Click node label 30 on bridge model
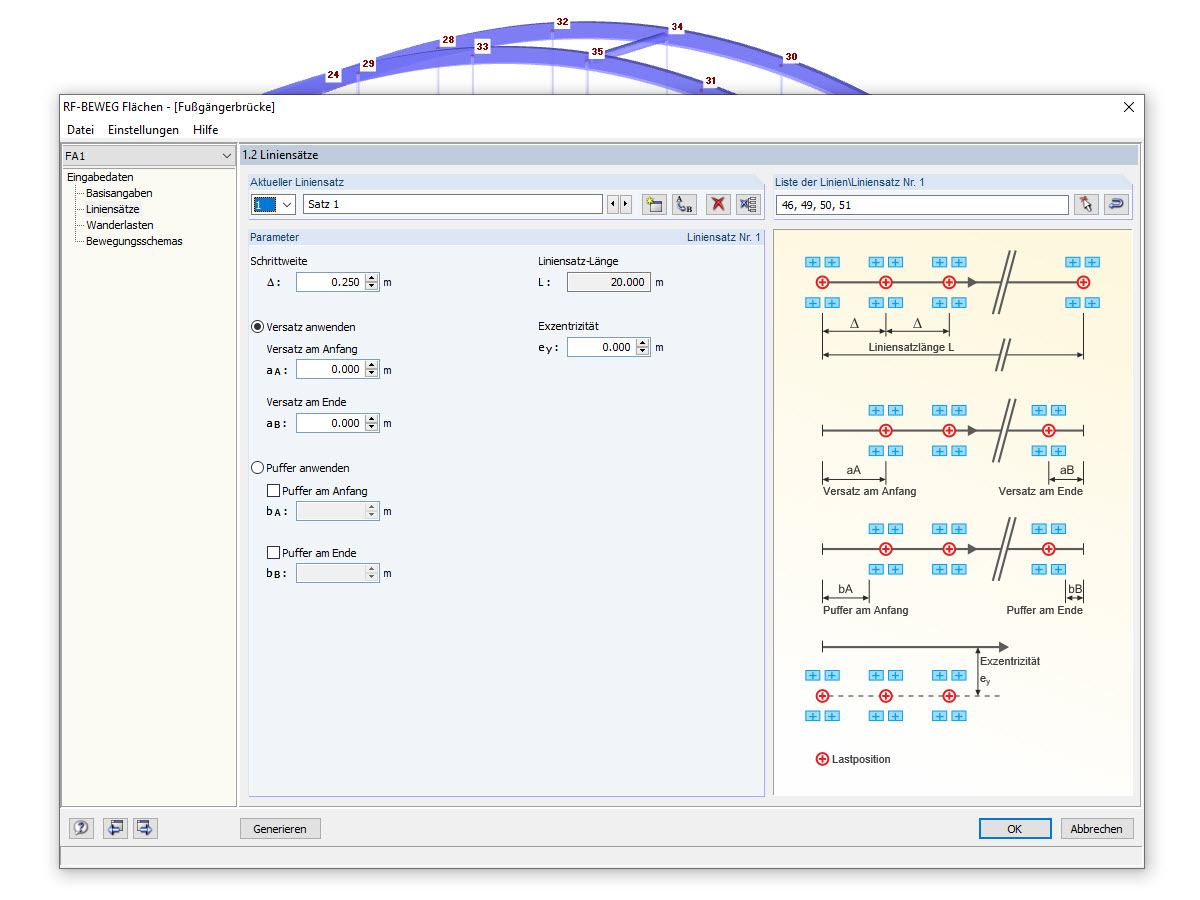Viewport: 1200px width, 900px height. 791,56
